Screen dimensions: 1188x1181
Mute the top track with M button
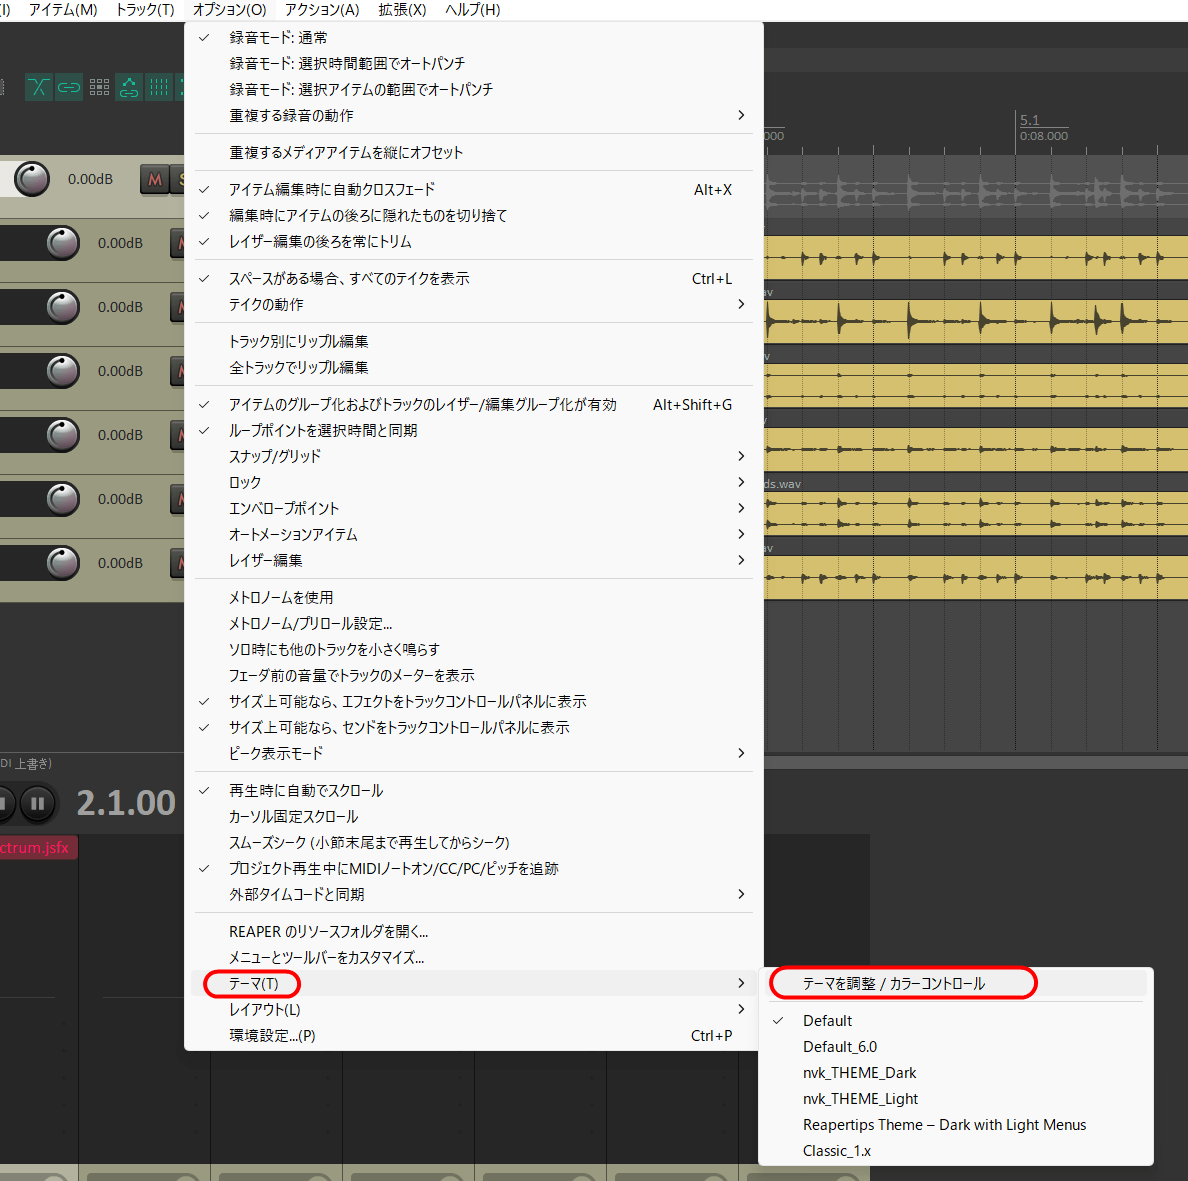point(154,180)
